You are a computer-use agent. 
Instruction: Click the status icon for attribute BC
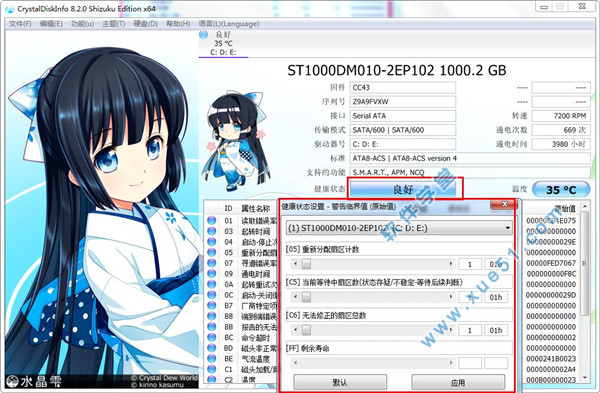212,337
